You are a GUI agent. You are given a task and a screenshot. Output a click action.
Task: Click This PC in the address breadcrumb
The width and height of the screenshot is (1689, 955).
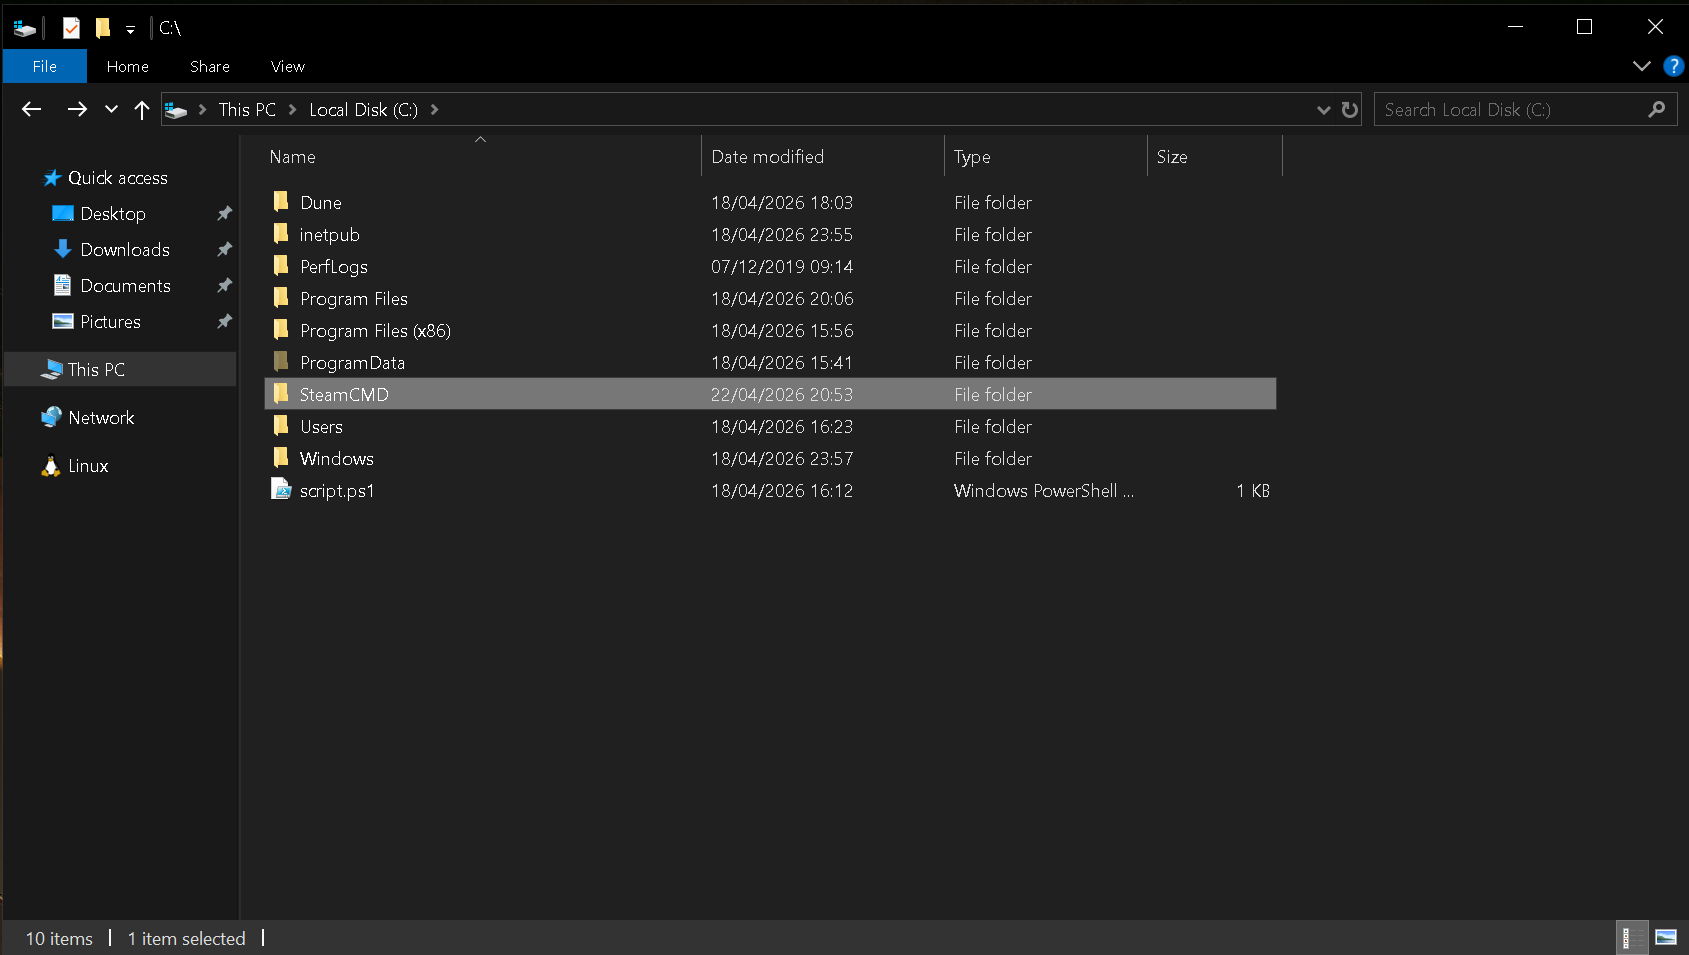(x=247, y=110)
